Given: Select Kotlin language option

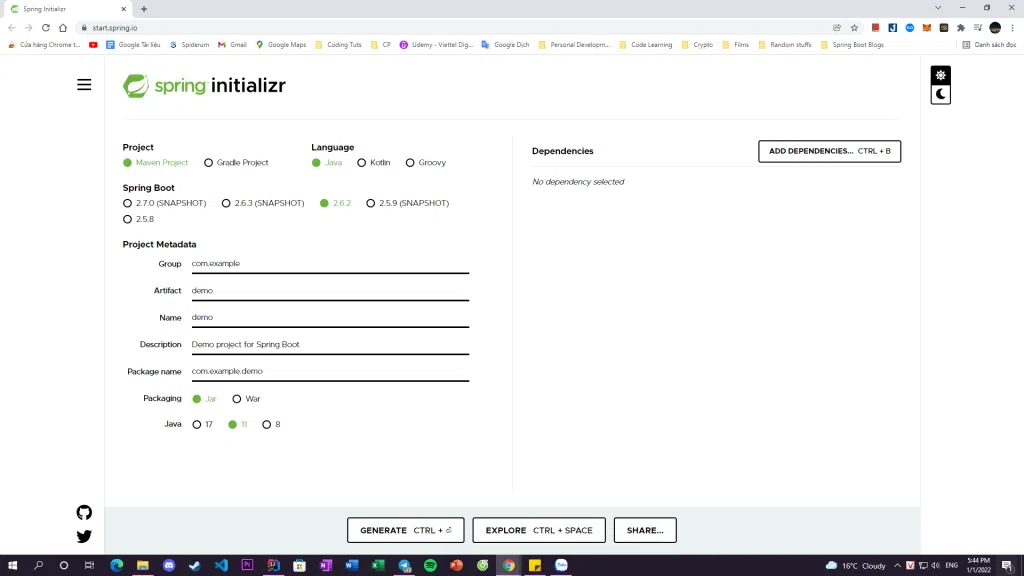Looking at the screenshot, I should coord(374,163).
